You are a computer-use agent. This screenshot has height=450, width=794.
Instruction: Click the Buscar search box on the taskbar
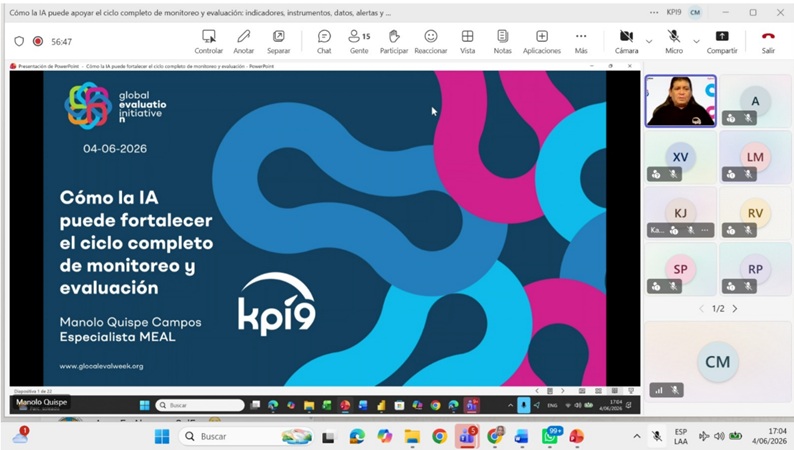tap(247, 436)
